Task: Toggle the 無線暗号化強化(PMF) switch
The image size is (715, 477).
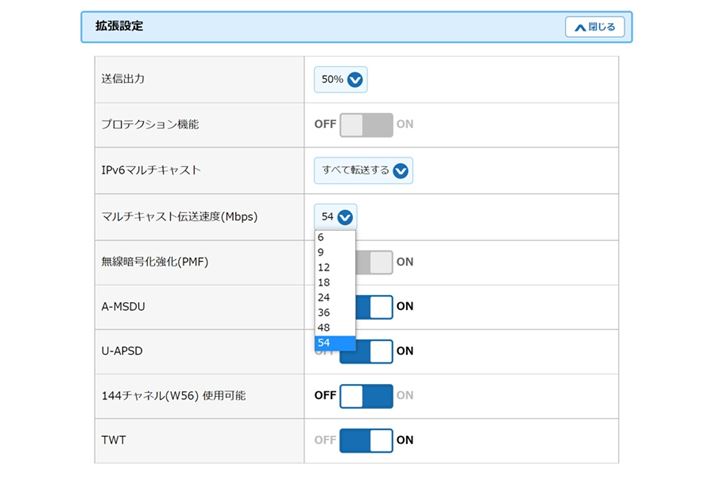Action: (376, 262)
